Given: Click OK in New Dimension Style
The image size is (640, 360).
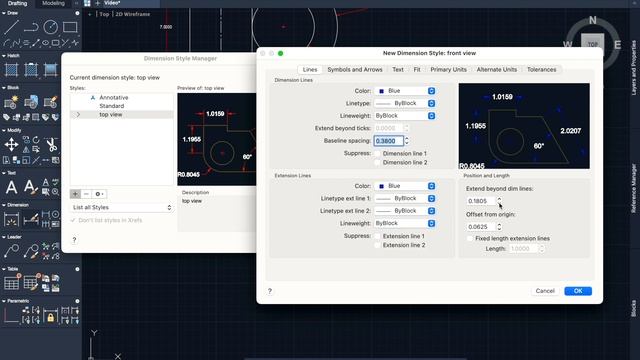Looking at the screenshot, I should click(578, 291).
